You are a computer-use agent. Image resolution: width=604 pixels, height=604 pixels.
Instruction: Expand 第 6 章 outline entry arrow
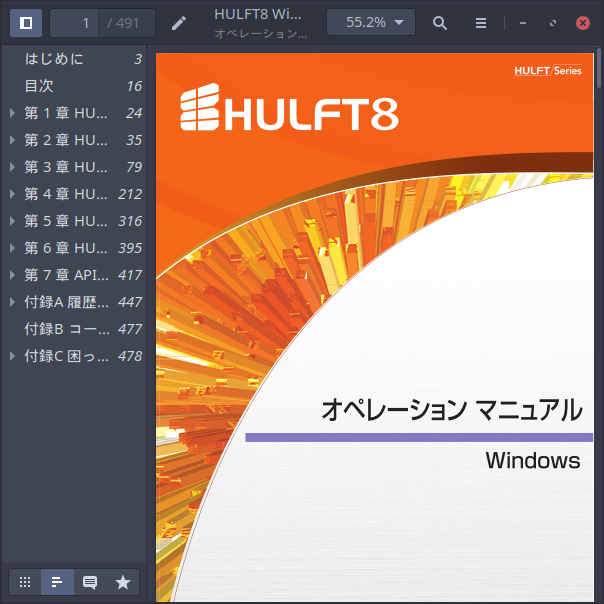point(12,248)
